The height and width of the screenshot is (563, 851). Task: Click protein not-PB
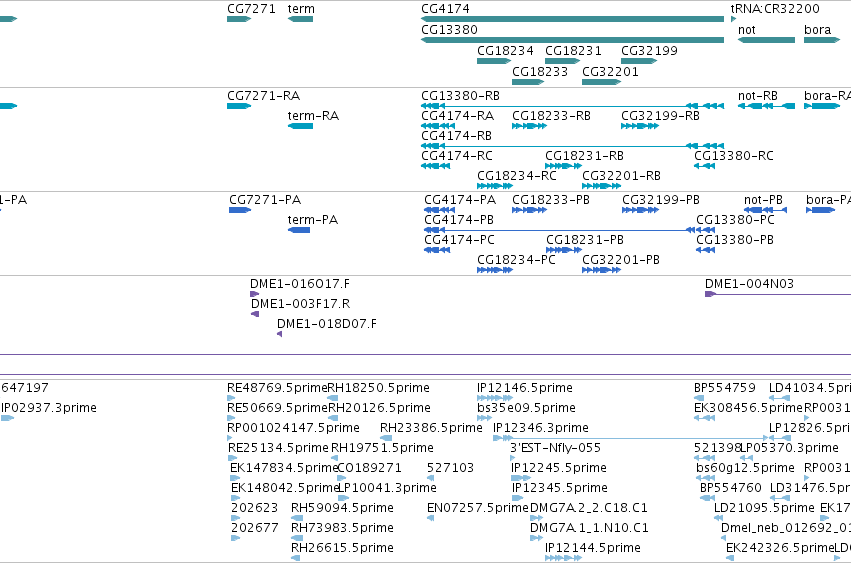coord(763,200)
